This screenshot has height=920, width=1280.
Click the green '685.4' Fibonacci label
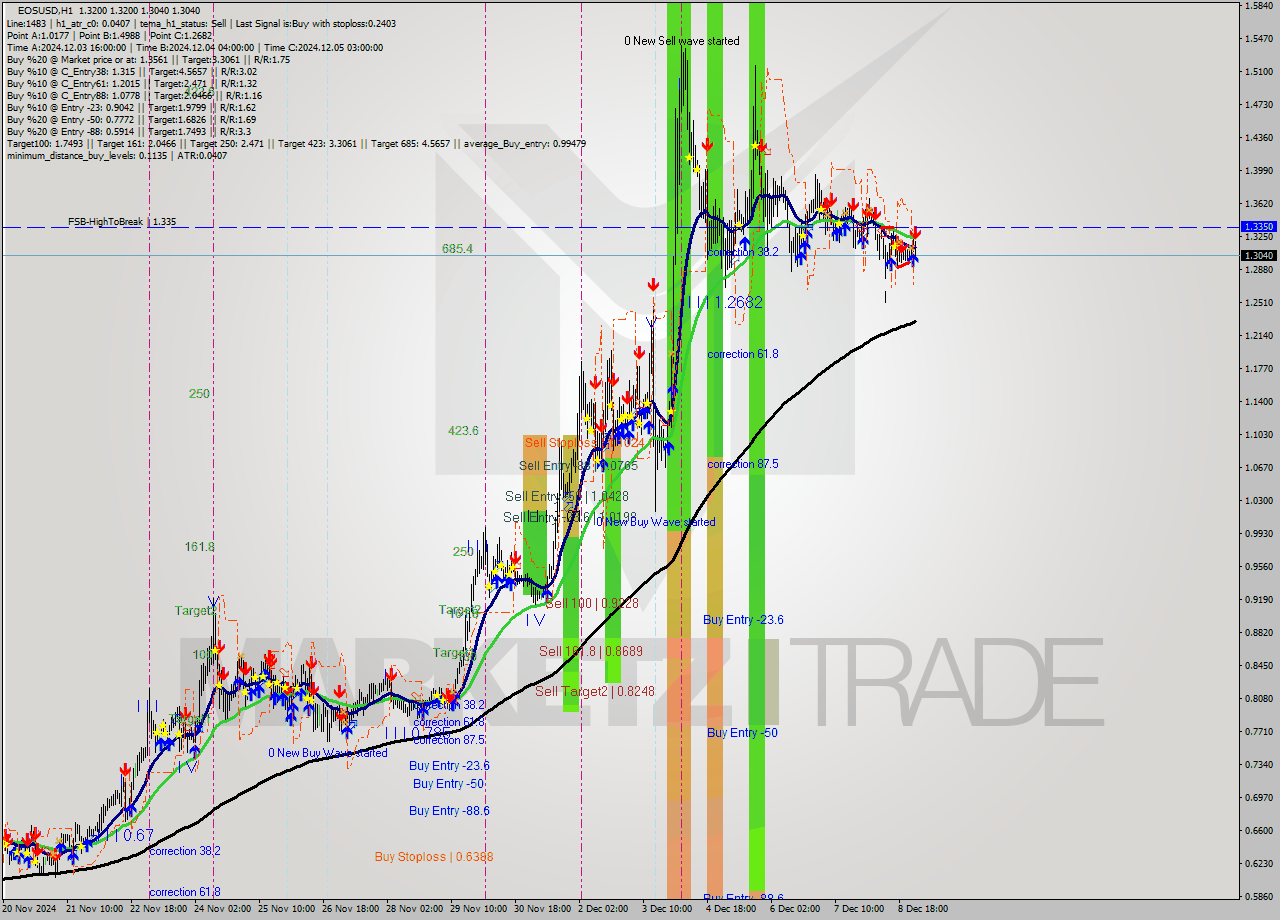tap(457, 248)
